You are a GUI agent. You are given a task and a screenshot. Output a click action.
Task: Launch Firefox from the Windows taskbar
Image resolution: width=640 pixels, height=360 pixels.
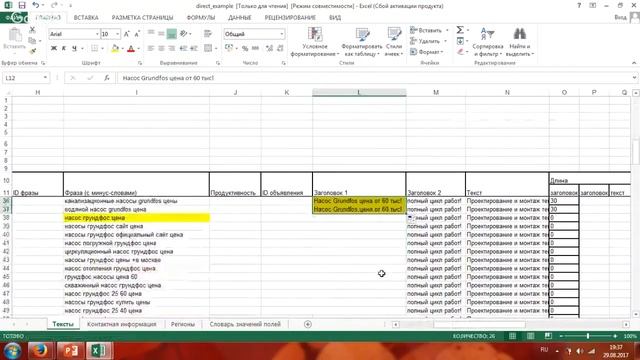click(40, 350)
